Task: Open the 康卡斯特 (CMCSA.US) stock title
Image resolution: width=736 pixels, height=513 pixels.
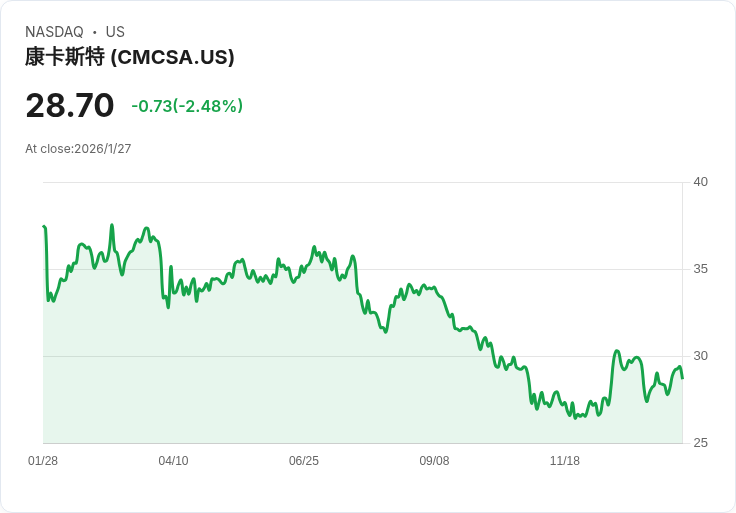Action: click(x=129, y=57)
